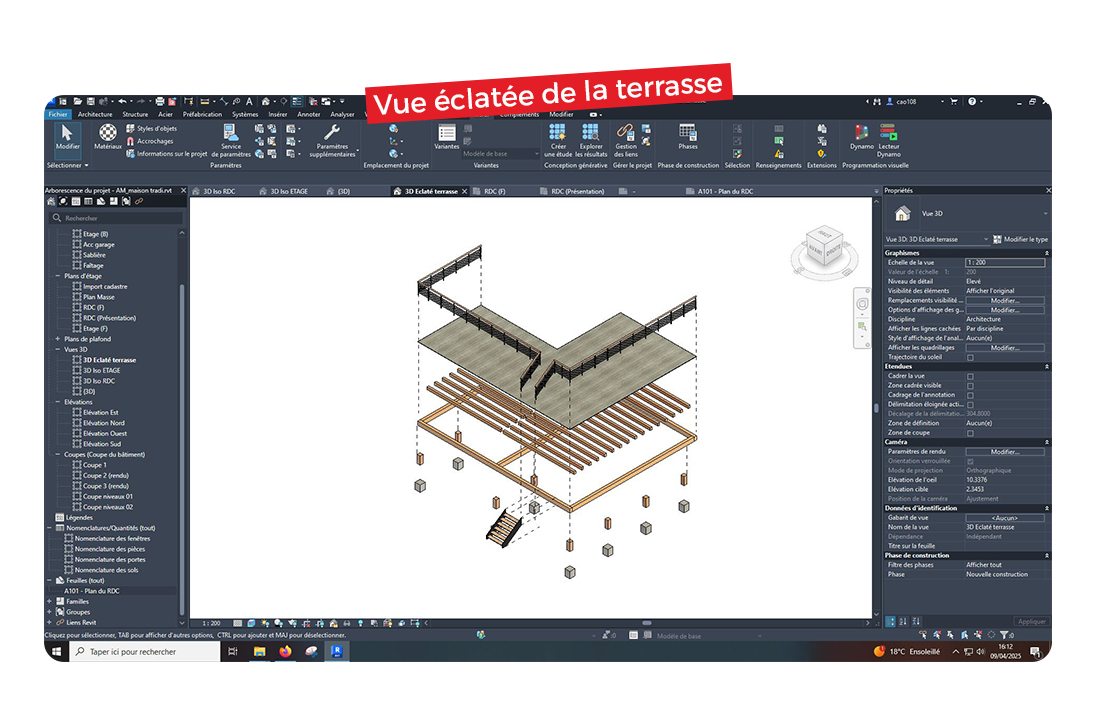Click the default 3D view house icon

tap(266, 101)
